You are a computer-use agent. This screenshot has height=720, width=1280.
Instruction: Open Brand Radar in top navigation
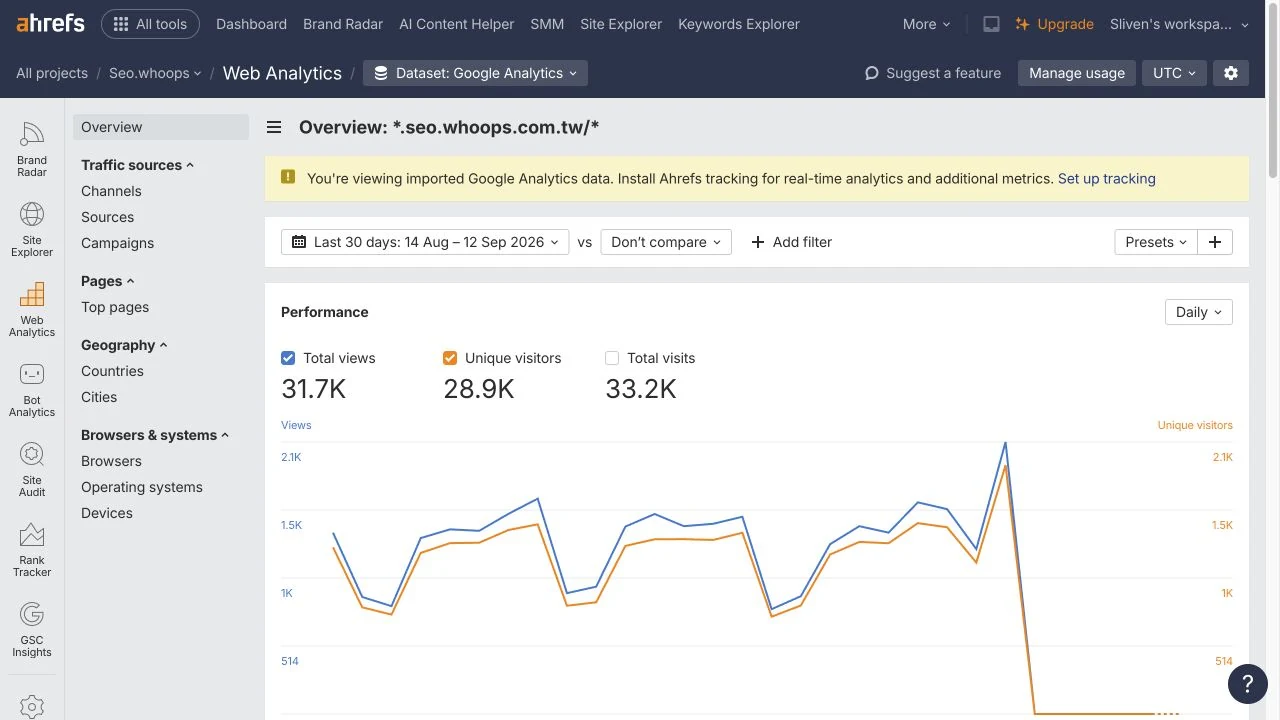click(x=343, y=24)
